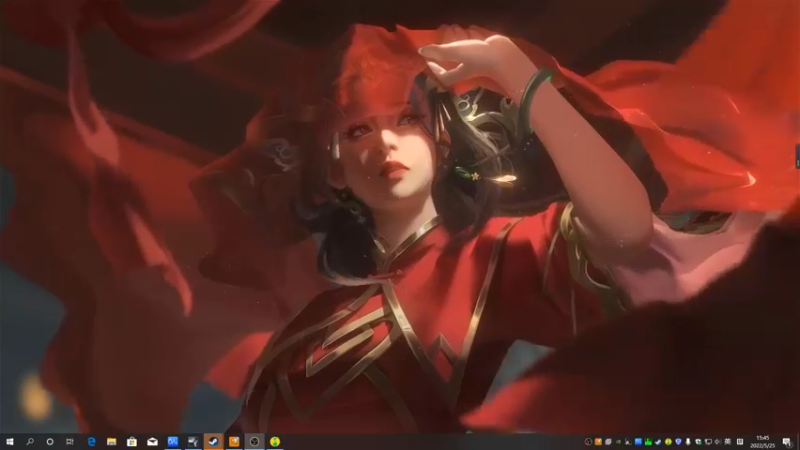This screenshot has width=800, height=450.
Task: Click the yellow-green round tray icon
Action: click(668, 442)
